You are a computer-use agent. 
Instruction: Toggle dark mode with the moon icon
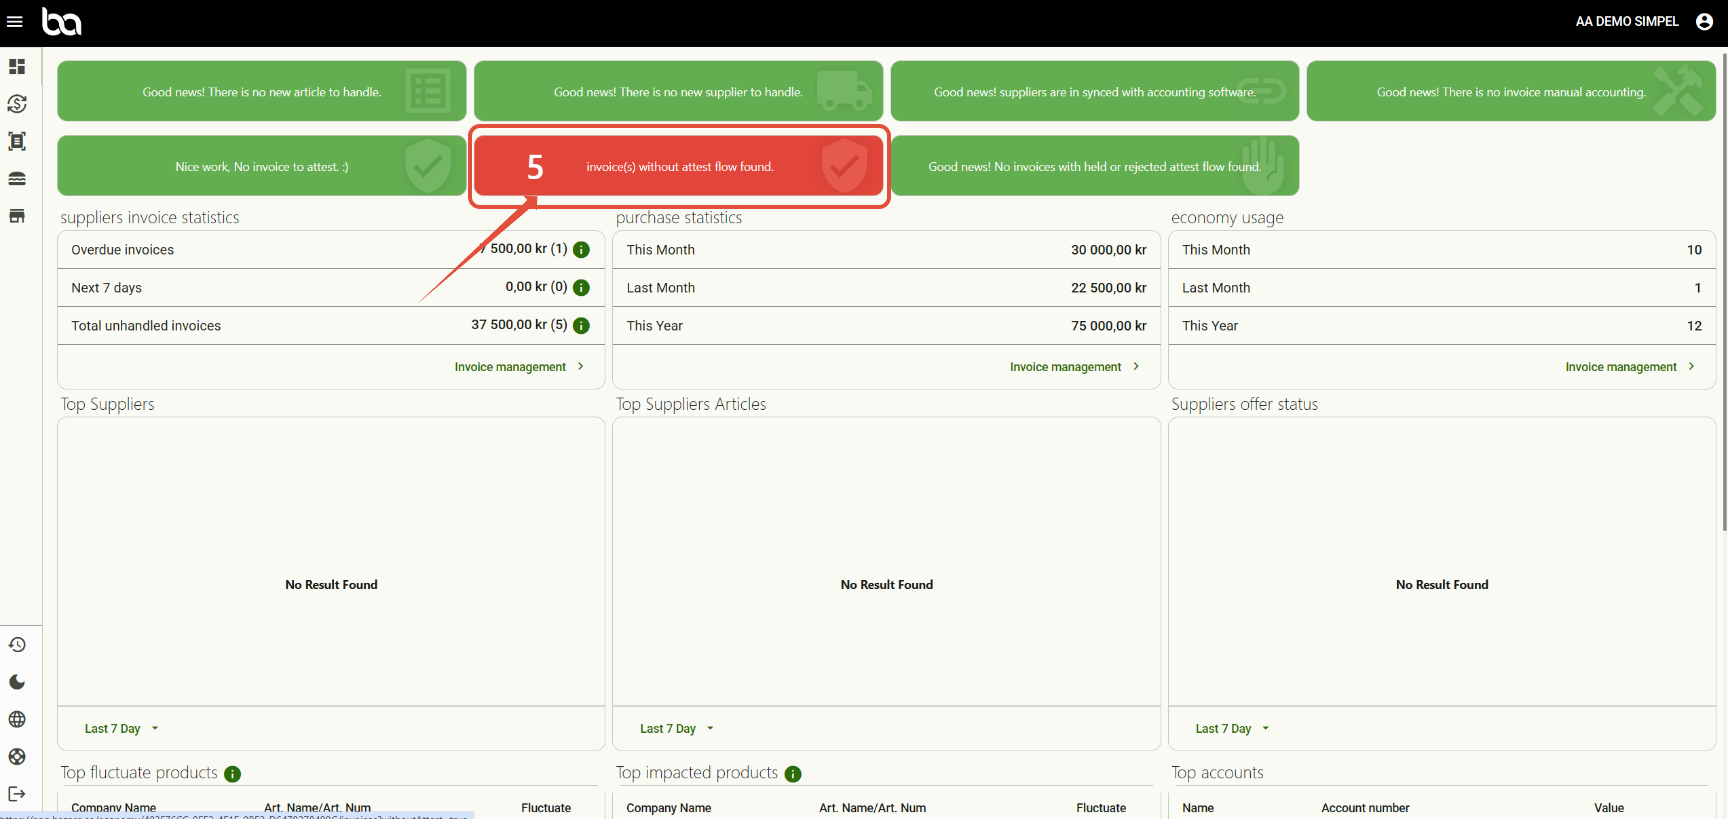(x=17, y=682)
